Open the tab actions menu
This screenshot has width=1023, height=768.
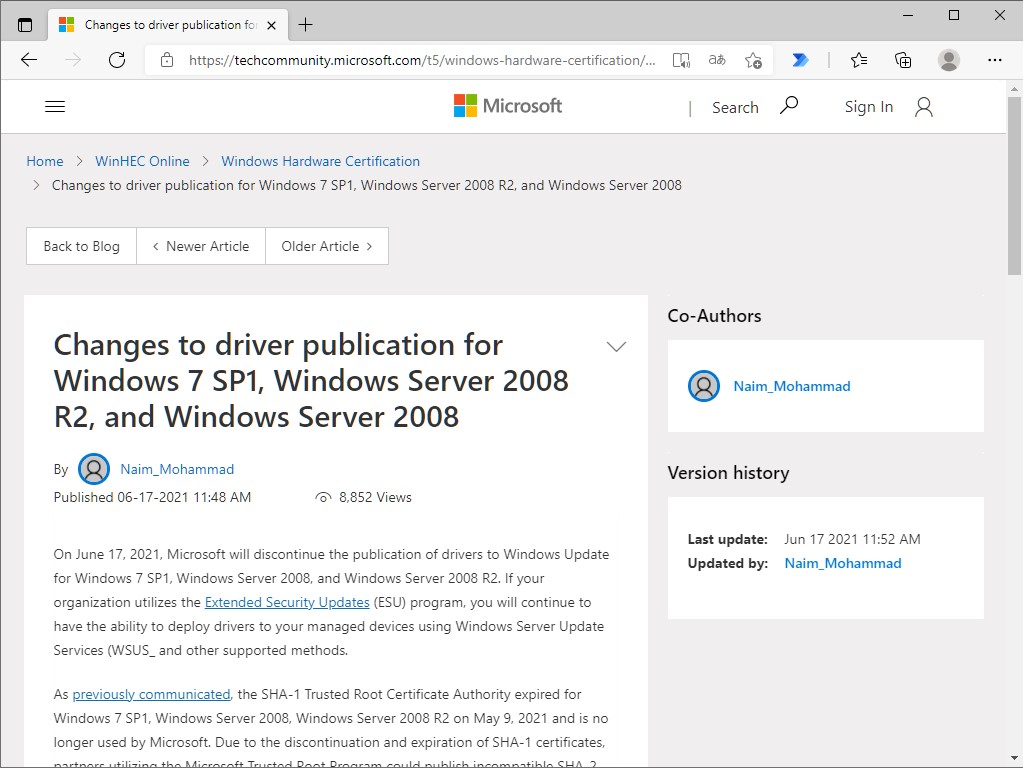point(24,23)
